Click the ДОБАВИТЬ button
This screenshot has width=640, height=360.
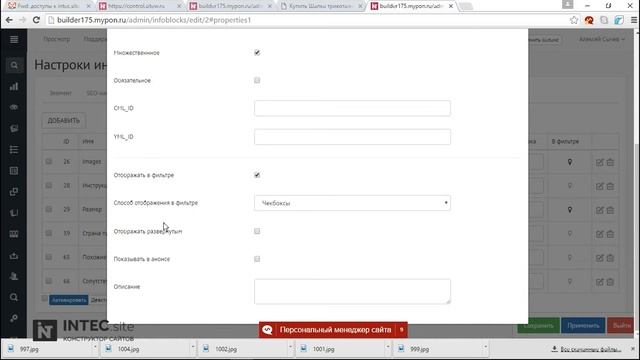64,120
